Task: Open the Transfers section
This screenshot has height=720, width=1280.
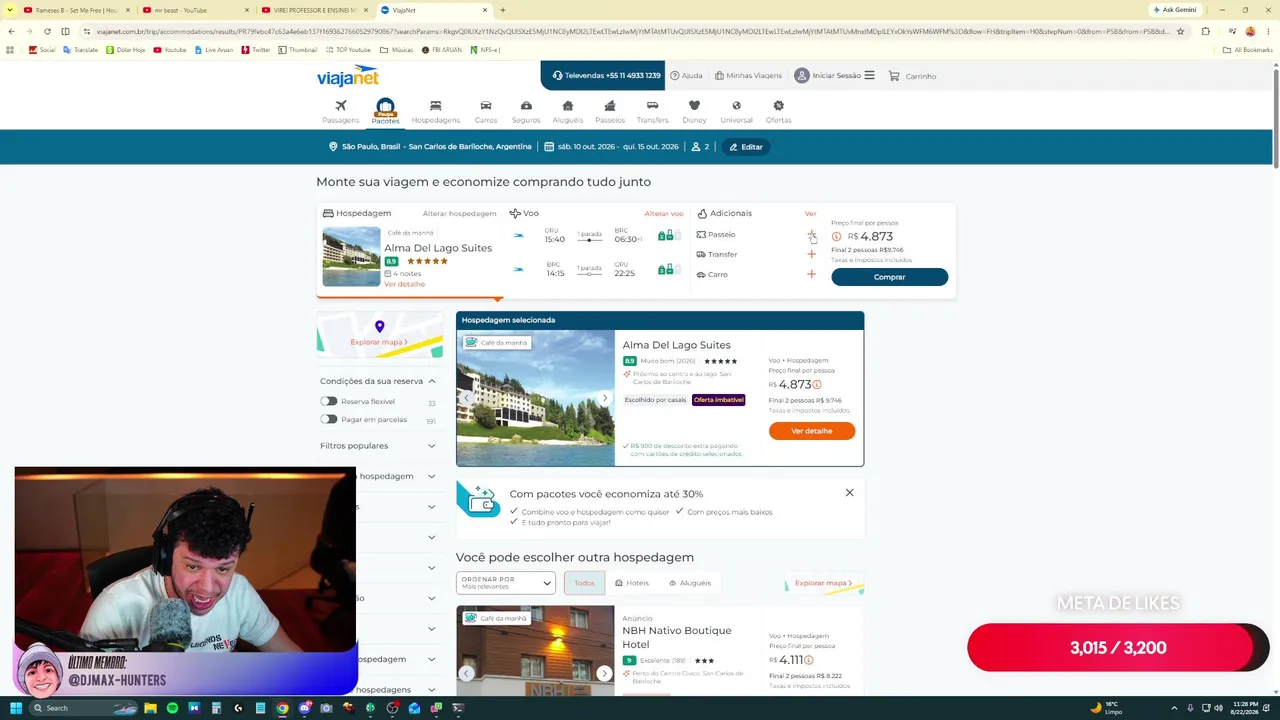Action: pos(652,111)
